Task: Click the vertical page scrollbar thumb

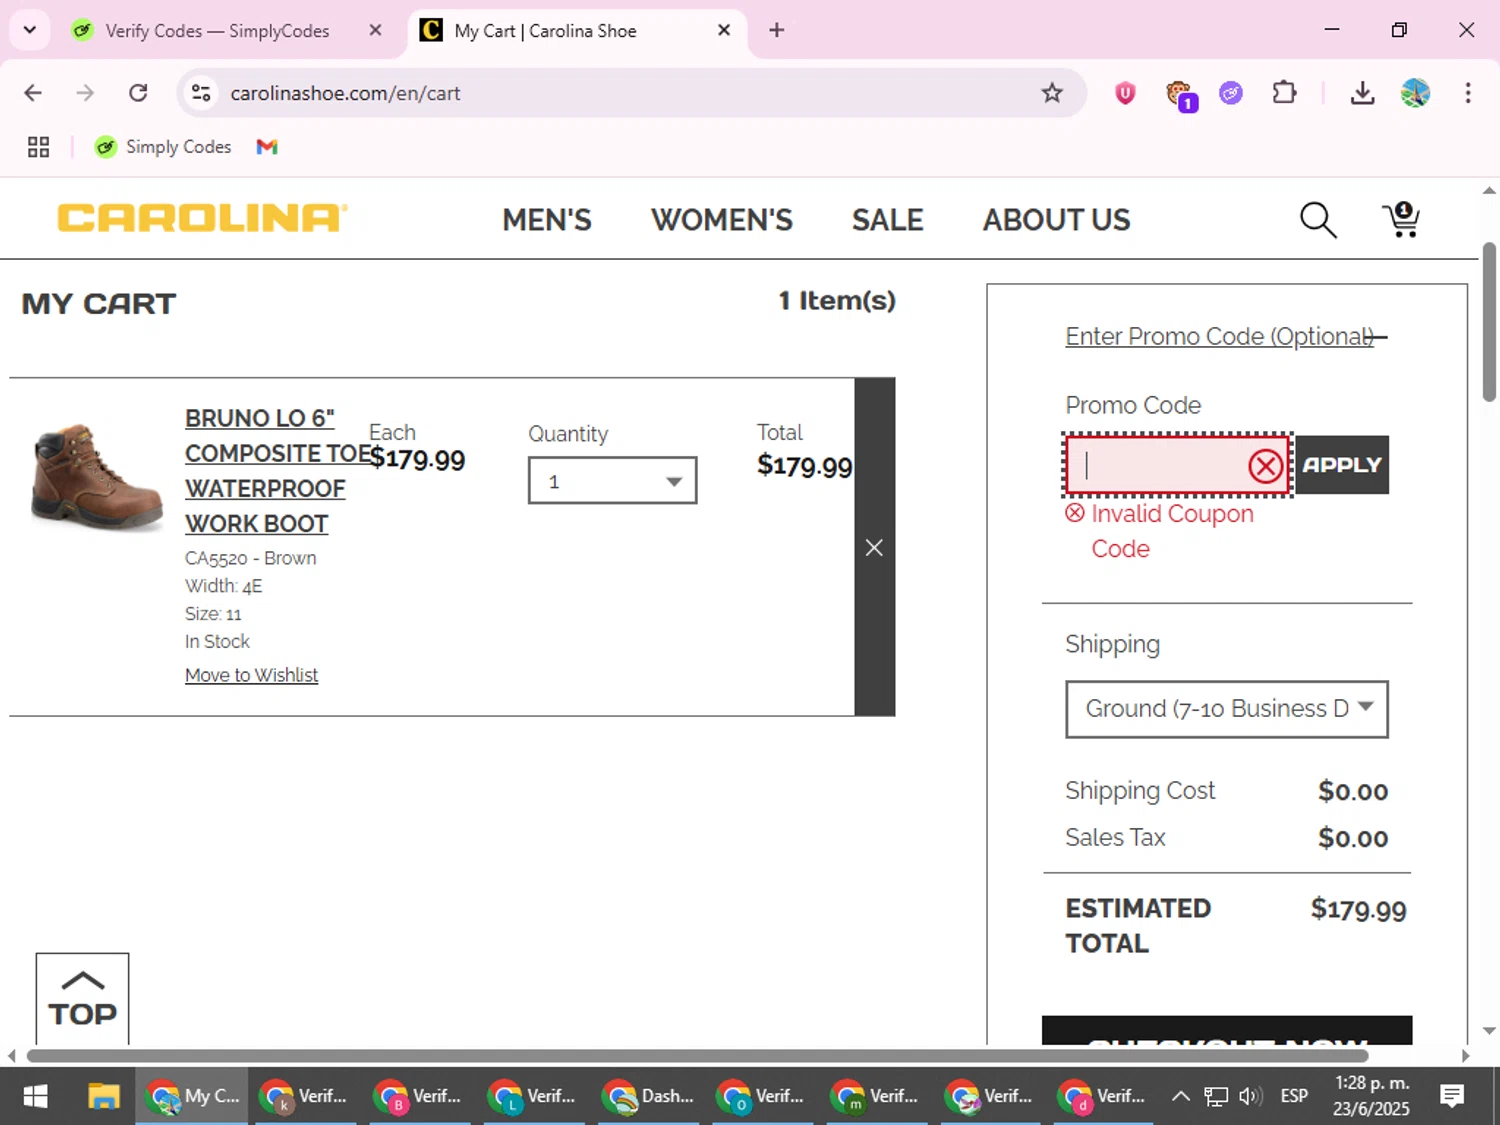Action: click(x=1489, y=322)
